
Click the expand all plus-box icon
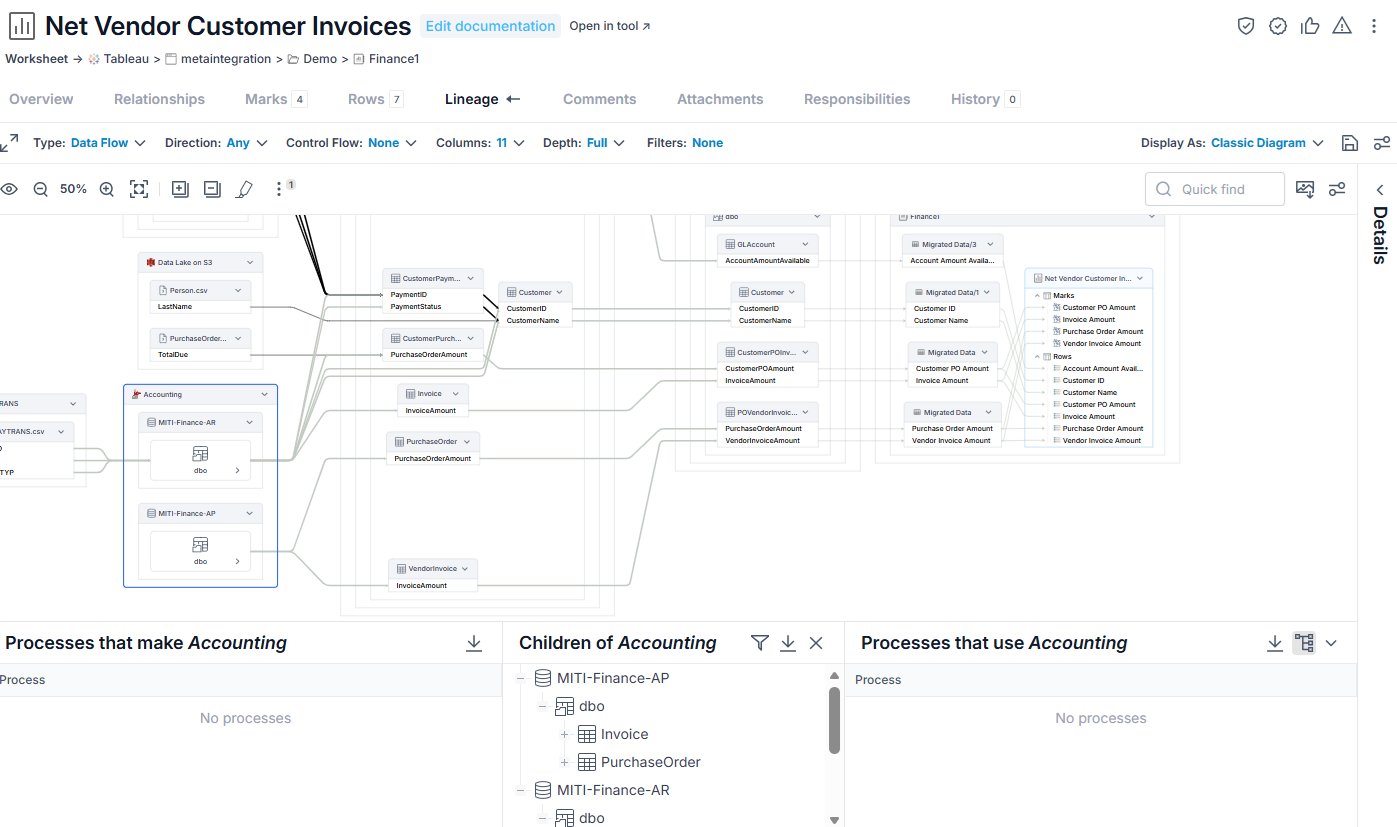[180, 189]
